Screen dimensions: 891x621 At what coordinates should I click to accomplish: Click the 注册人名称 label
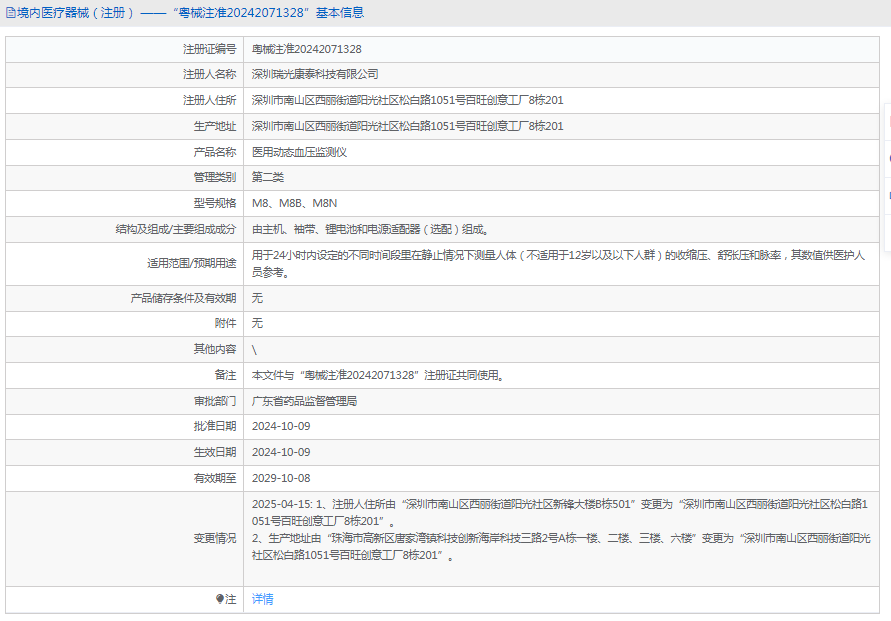tap(210, 74)
